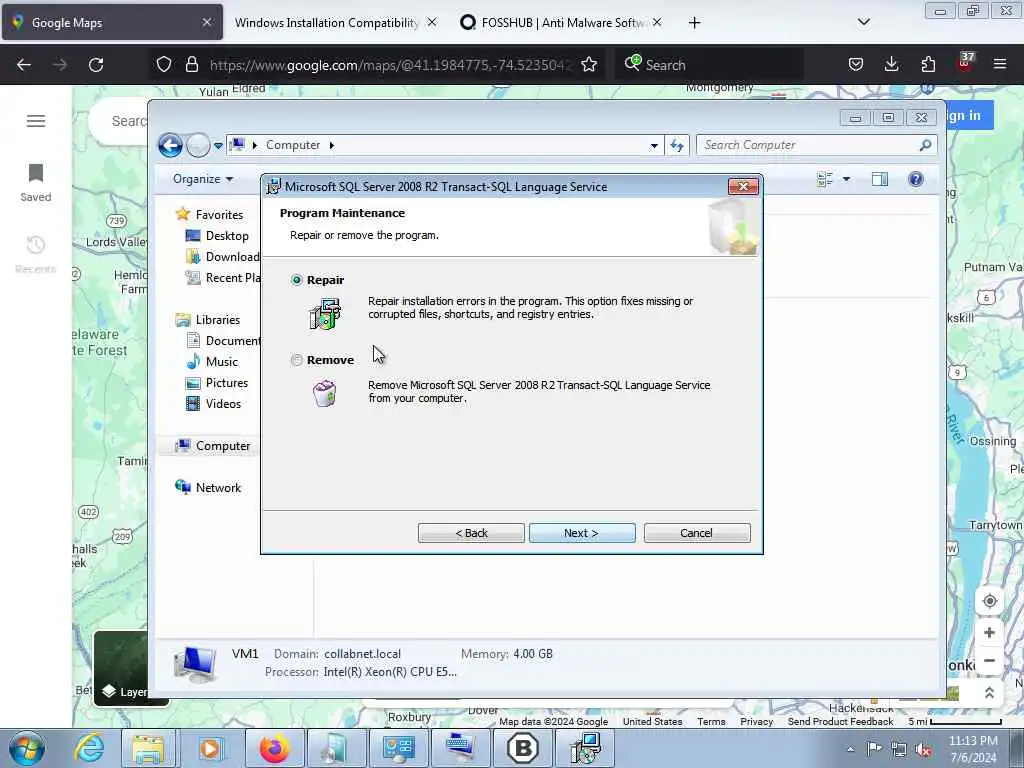Image resolution: width=1024 pixels, height=768 pixels.
Task: Click the Firefox Search box
Action: 709,65
